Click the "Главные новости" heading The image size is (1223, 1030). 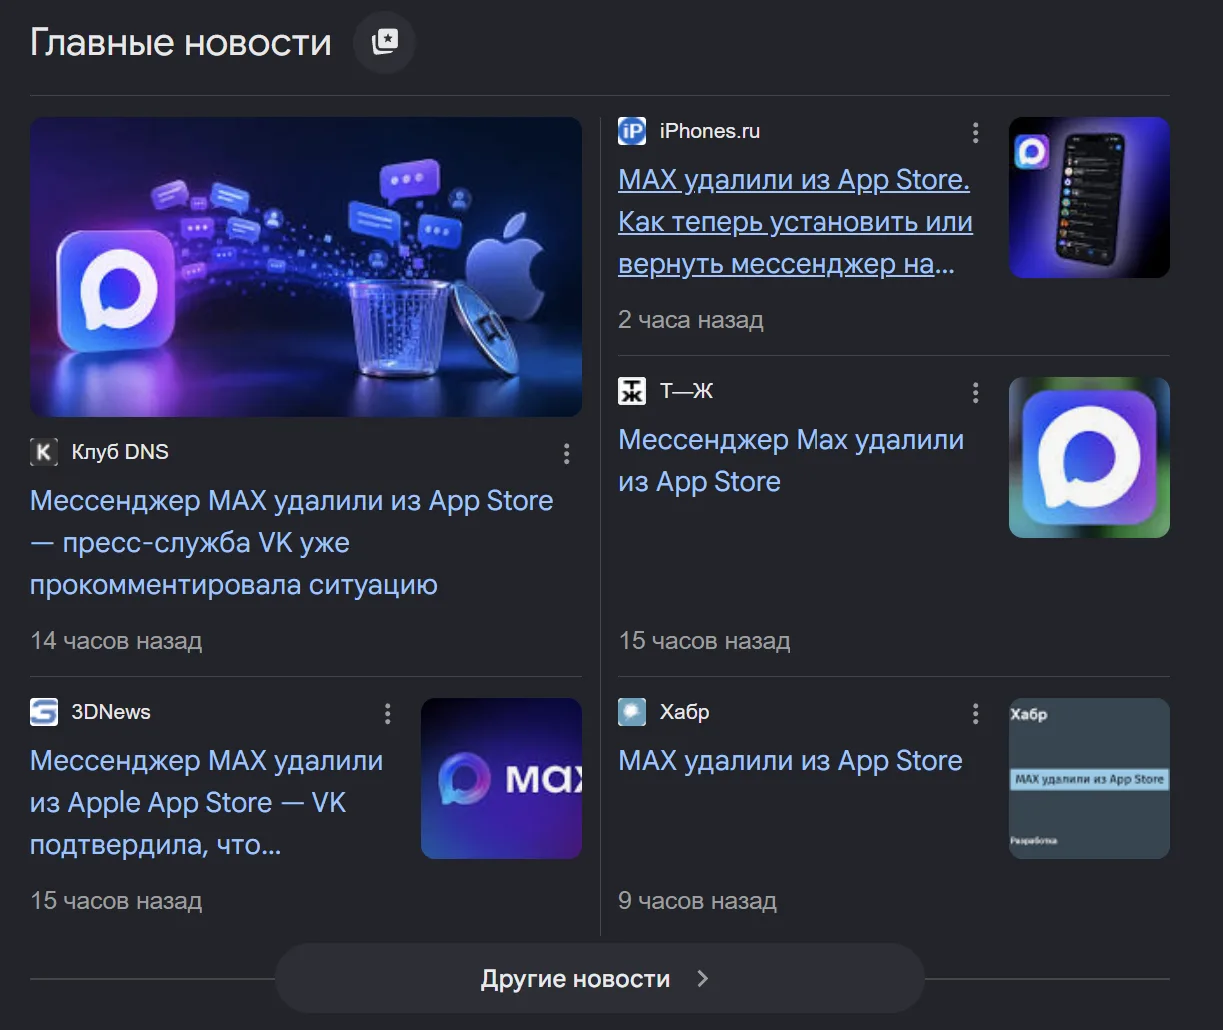click(x=181, y=43)
